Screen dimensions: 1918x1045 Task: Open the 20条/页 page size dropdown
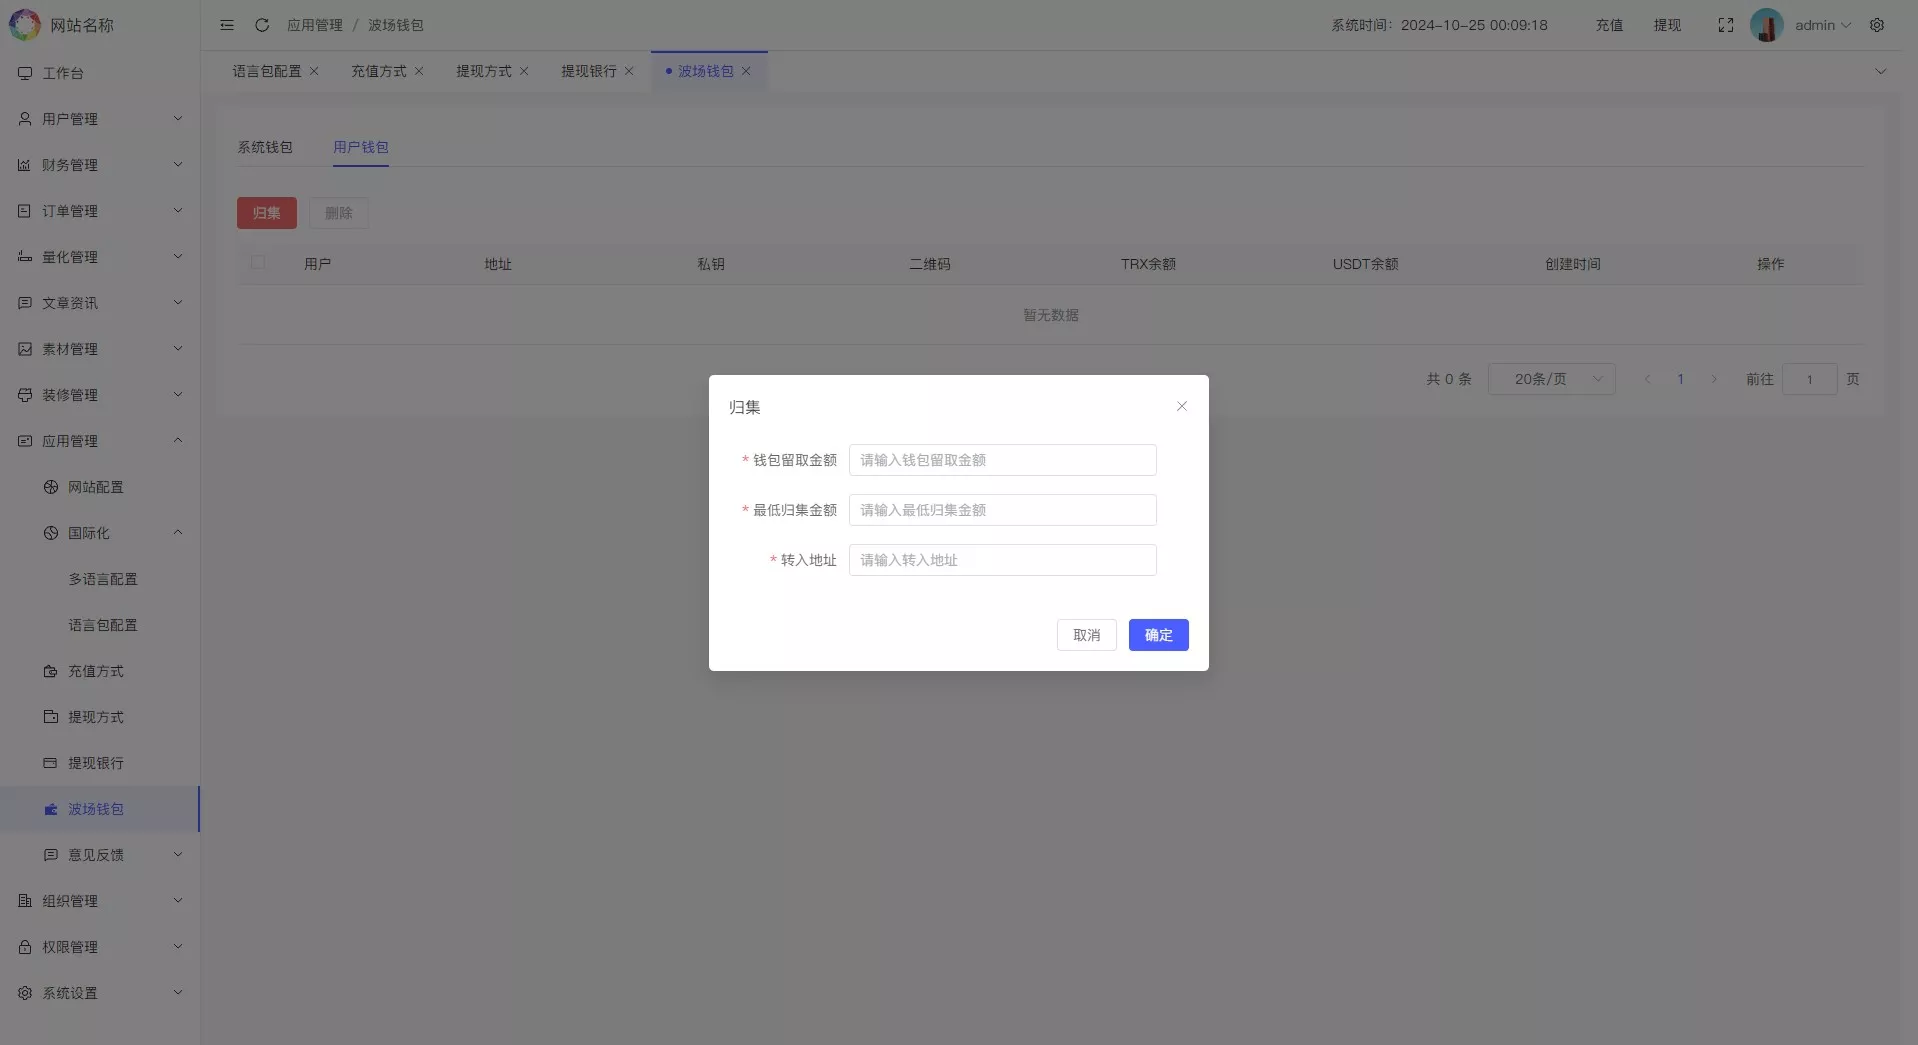1551,379
